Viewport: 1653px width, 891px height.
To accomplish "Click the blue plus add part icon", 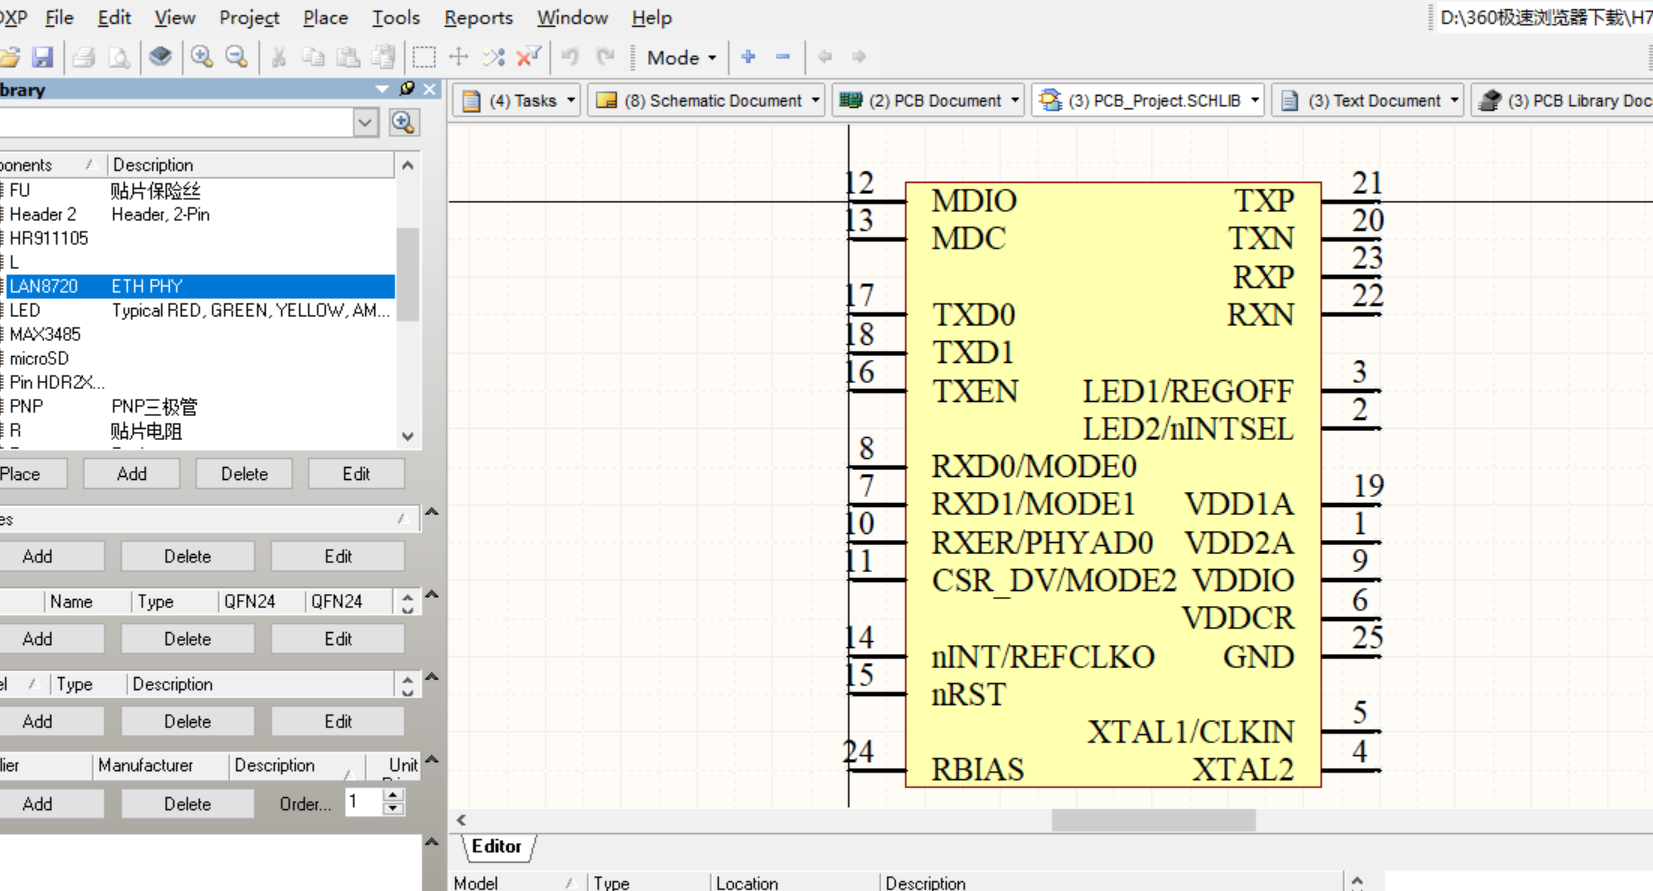I will (748, 57).
